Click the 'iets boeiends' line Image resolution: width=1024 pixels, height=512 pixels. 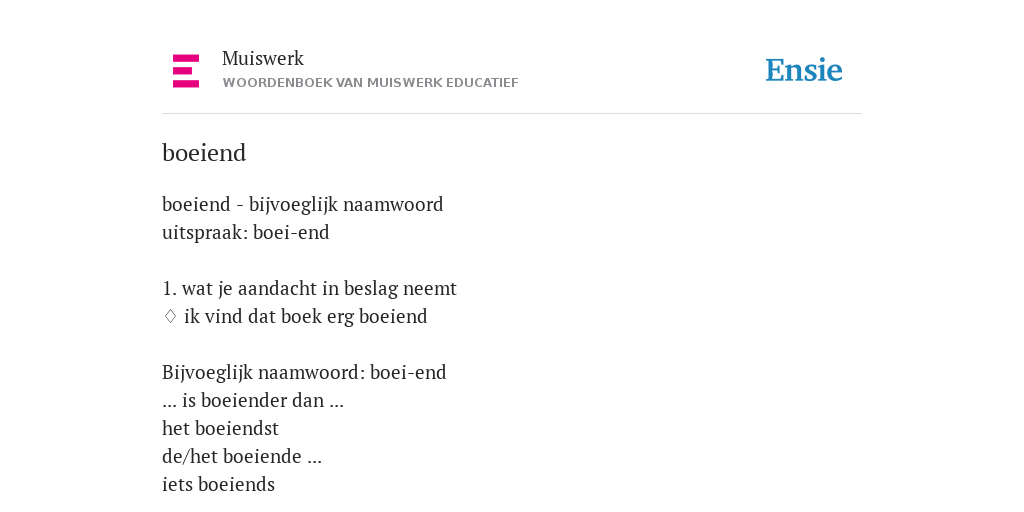(218, 485)
